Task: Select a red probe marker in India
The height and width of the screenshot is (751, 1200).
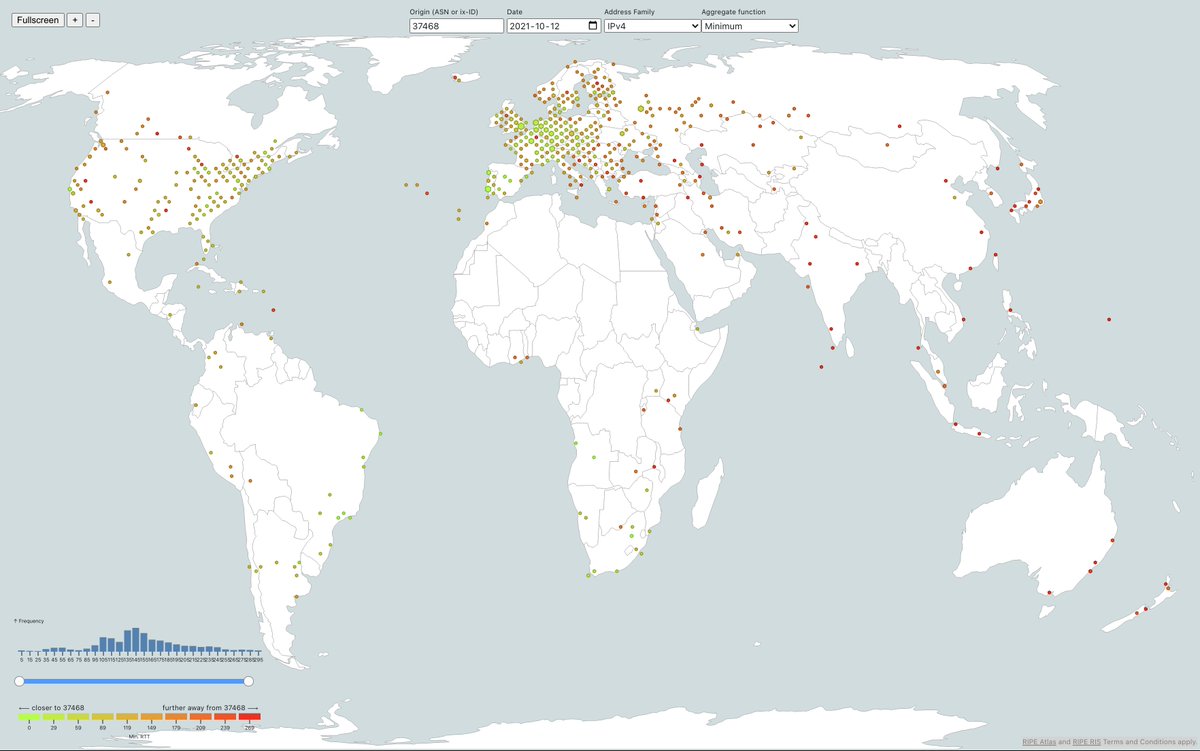Action: point(810,264)
